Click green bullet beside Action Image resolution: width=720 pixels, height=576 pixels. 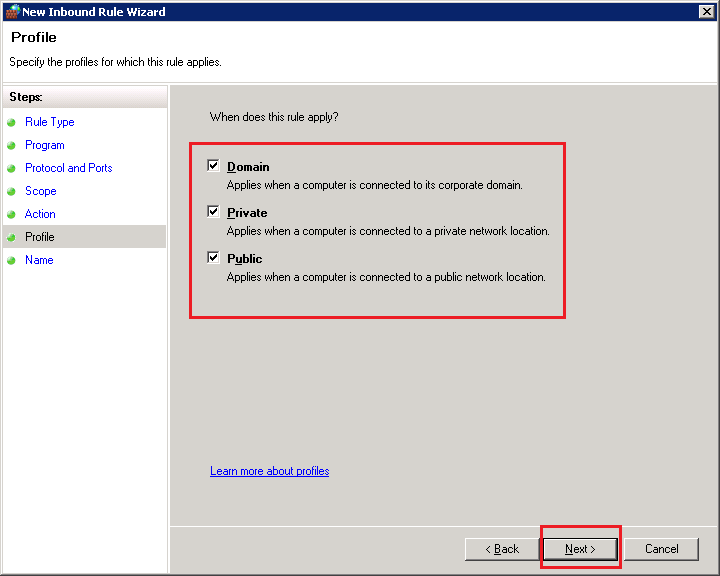[11, 215]
